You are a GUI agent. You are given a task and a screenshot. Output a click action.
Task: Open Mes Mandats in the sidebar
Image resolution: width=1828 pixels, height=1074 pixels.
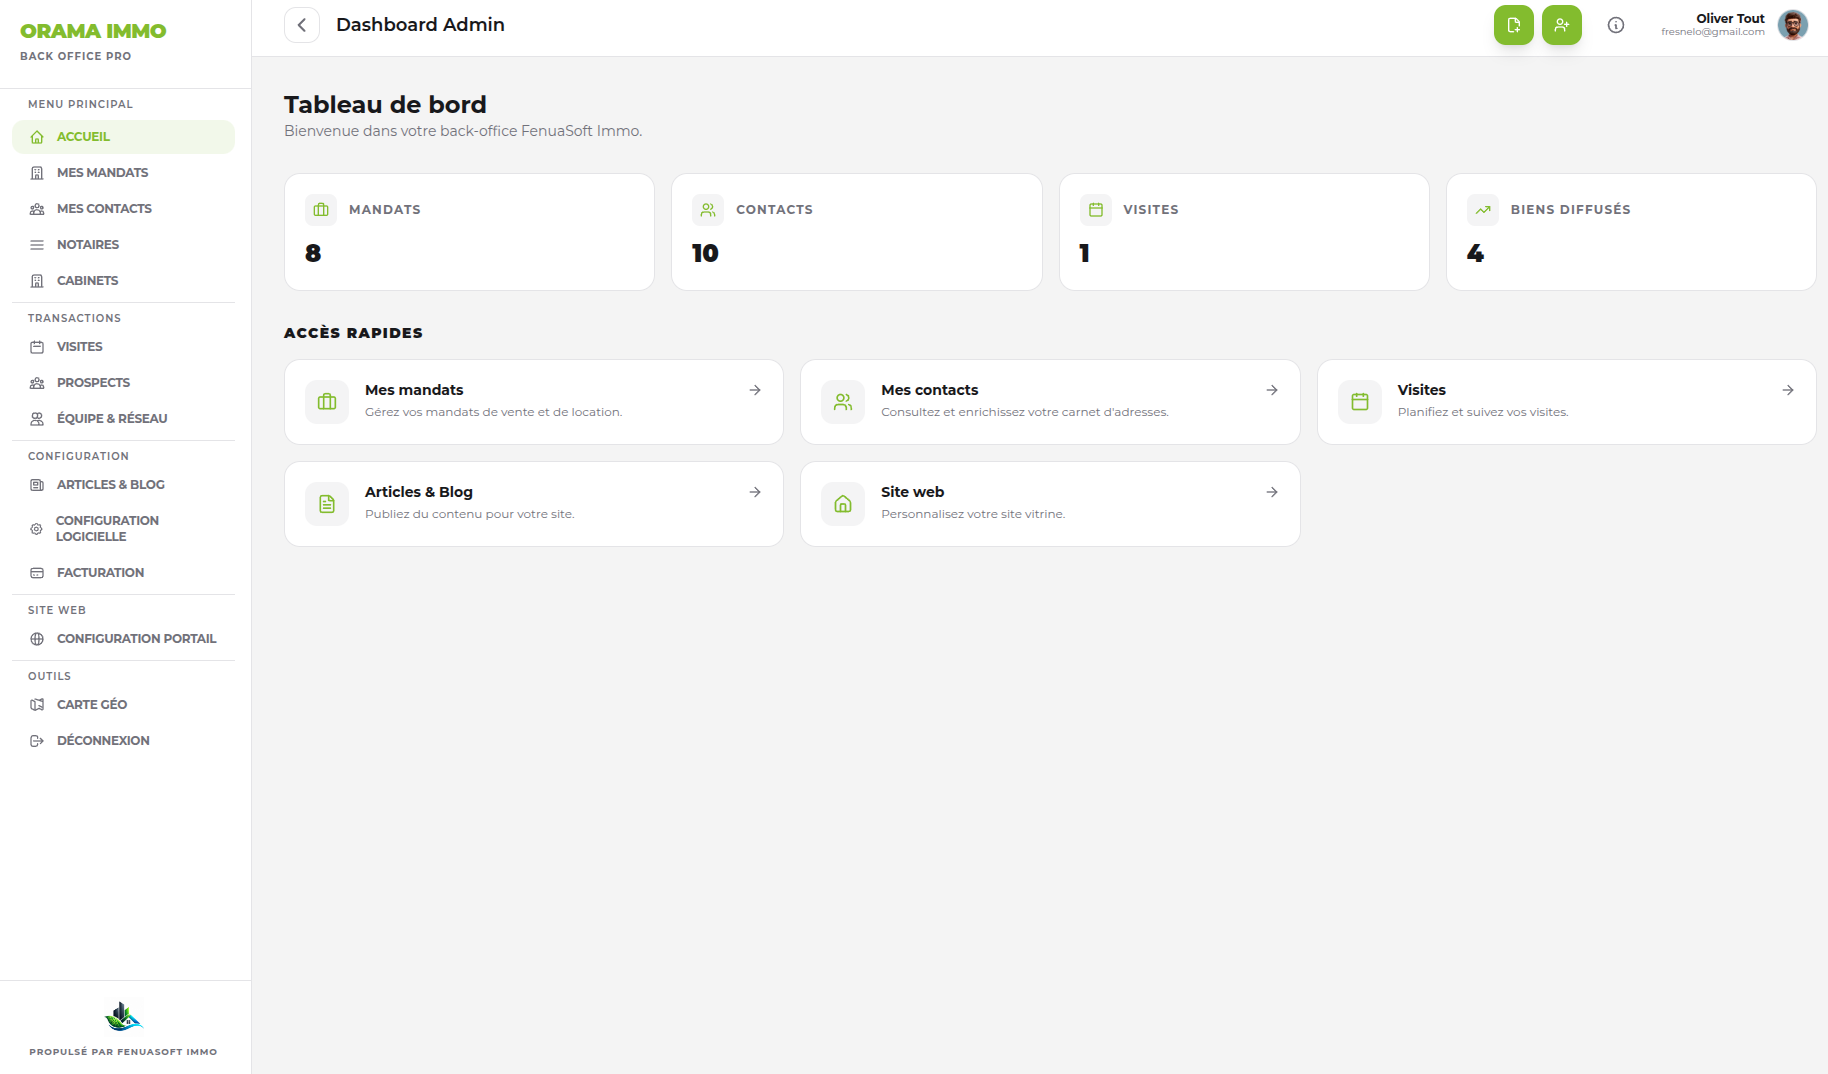click(x=123, y=173)
